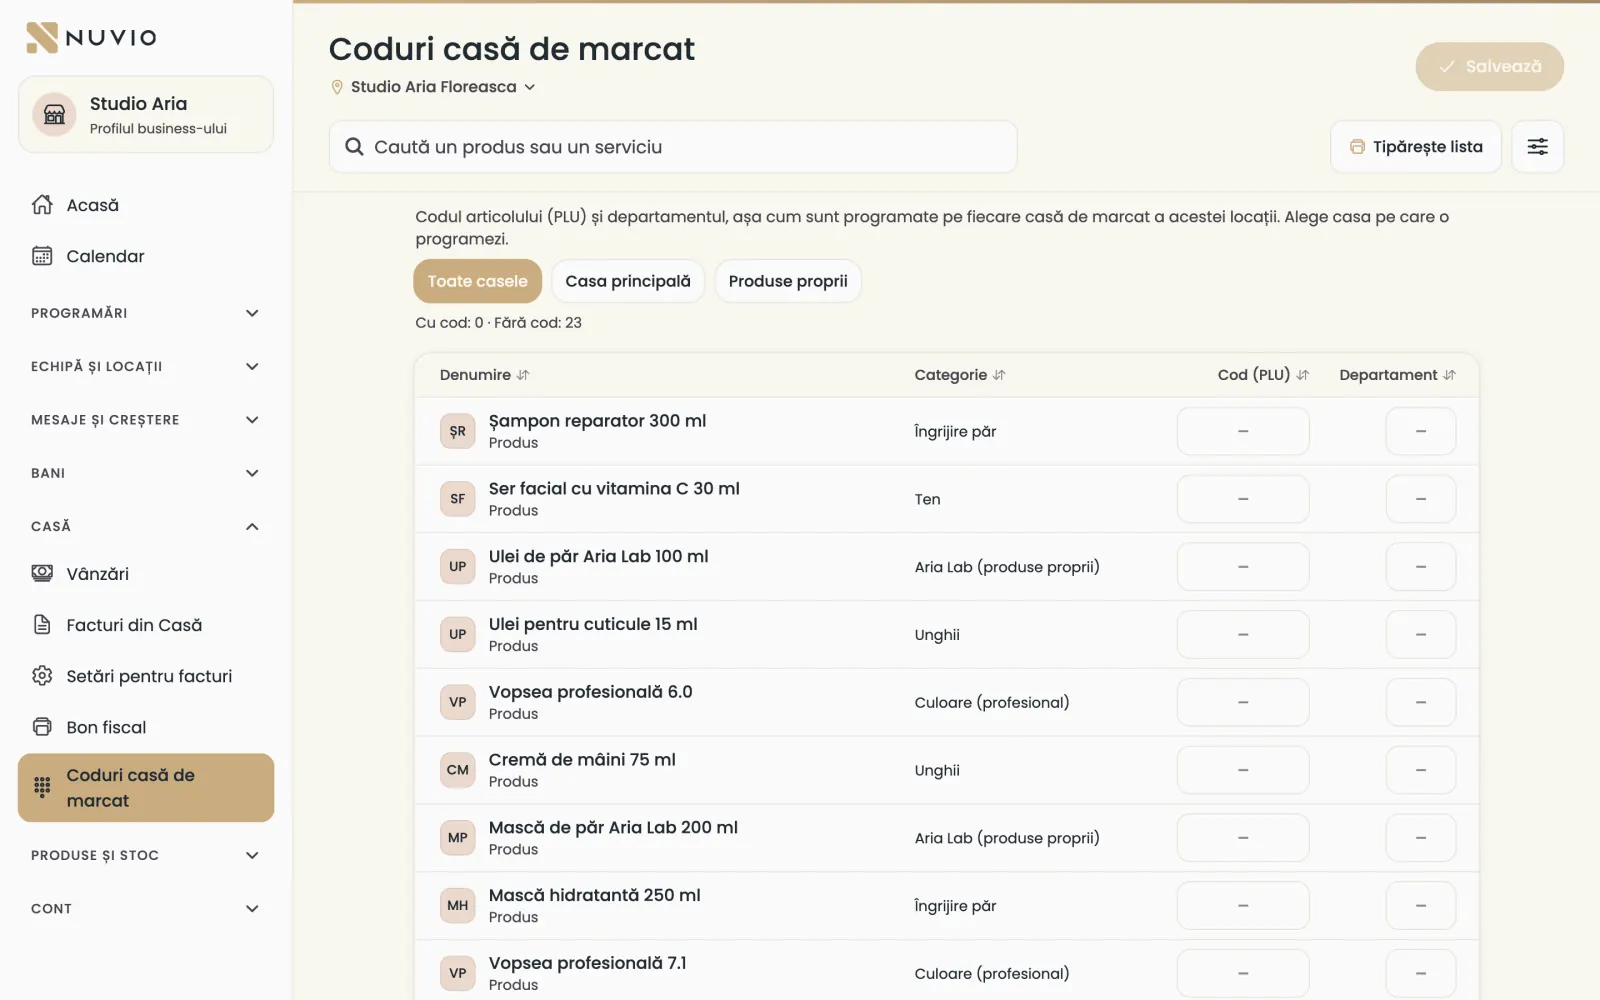Image resolution: width=1600 pixels, height=1000 pixels.
Task: Expand the Produse și stoc section
Action: 146,855
